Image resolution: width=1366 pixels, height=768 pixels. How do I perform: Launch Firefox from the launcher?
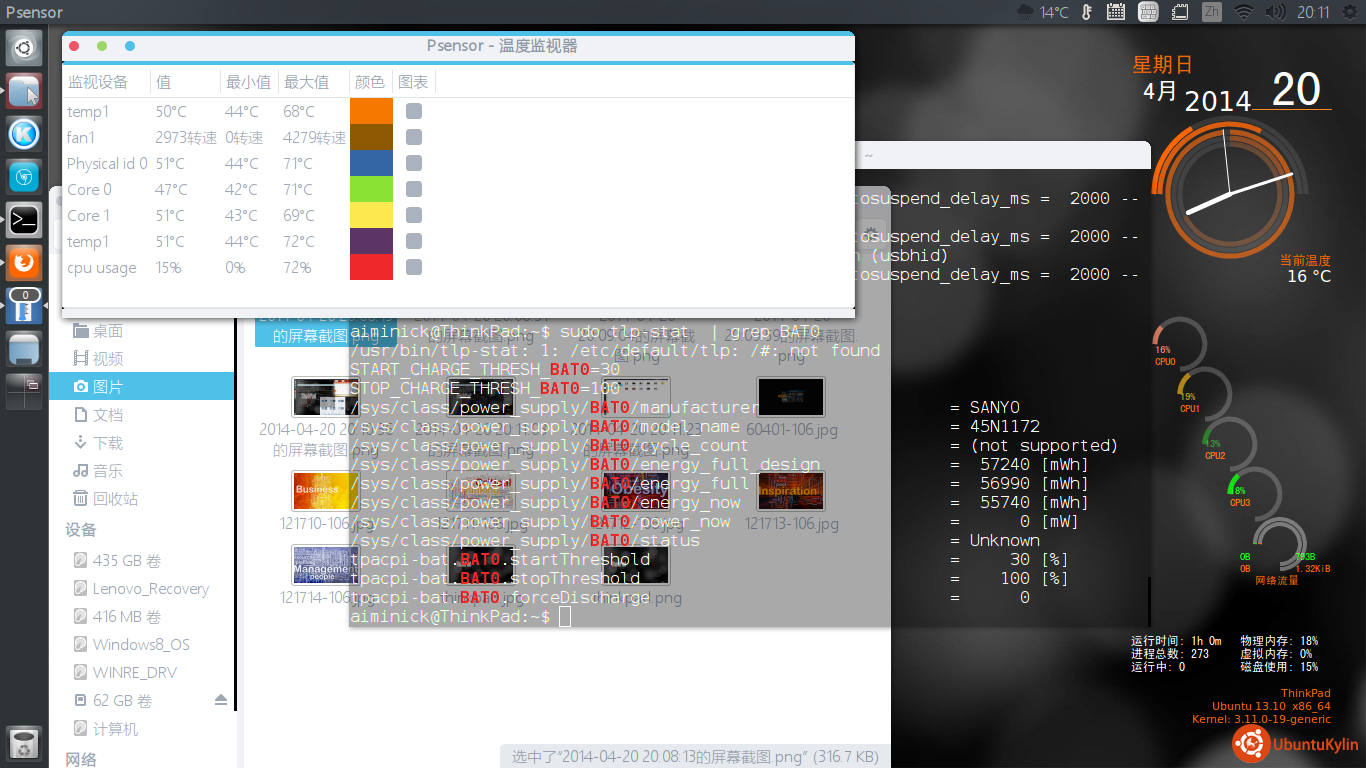(24, 263)
